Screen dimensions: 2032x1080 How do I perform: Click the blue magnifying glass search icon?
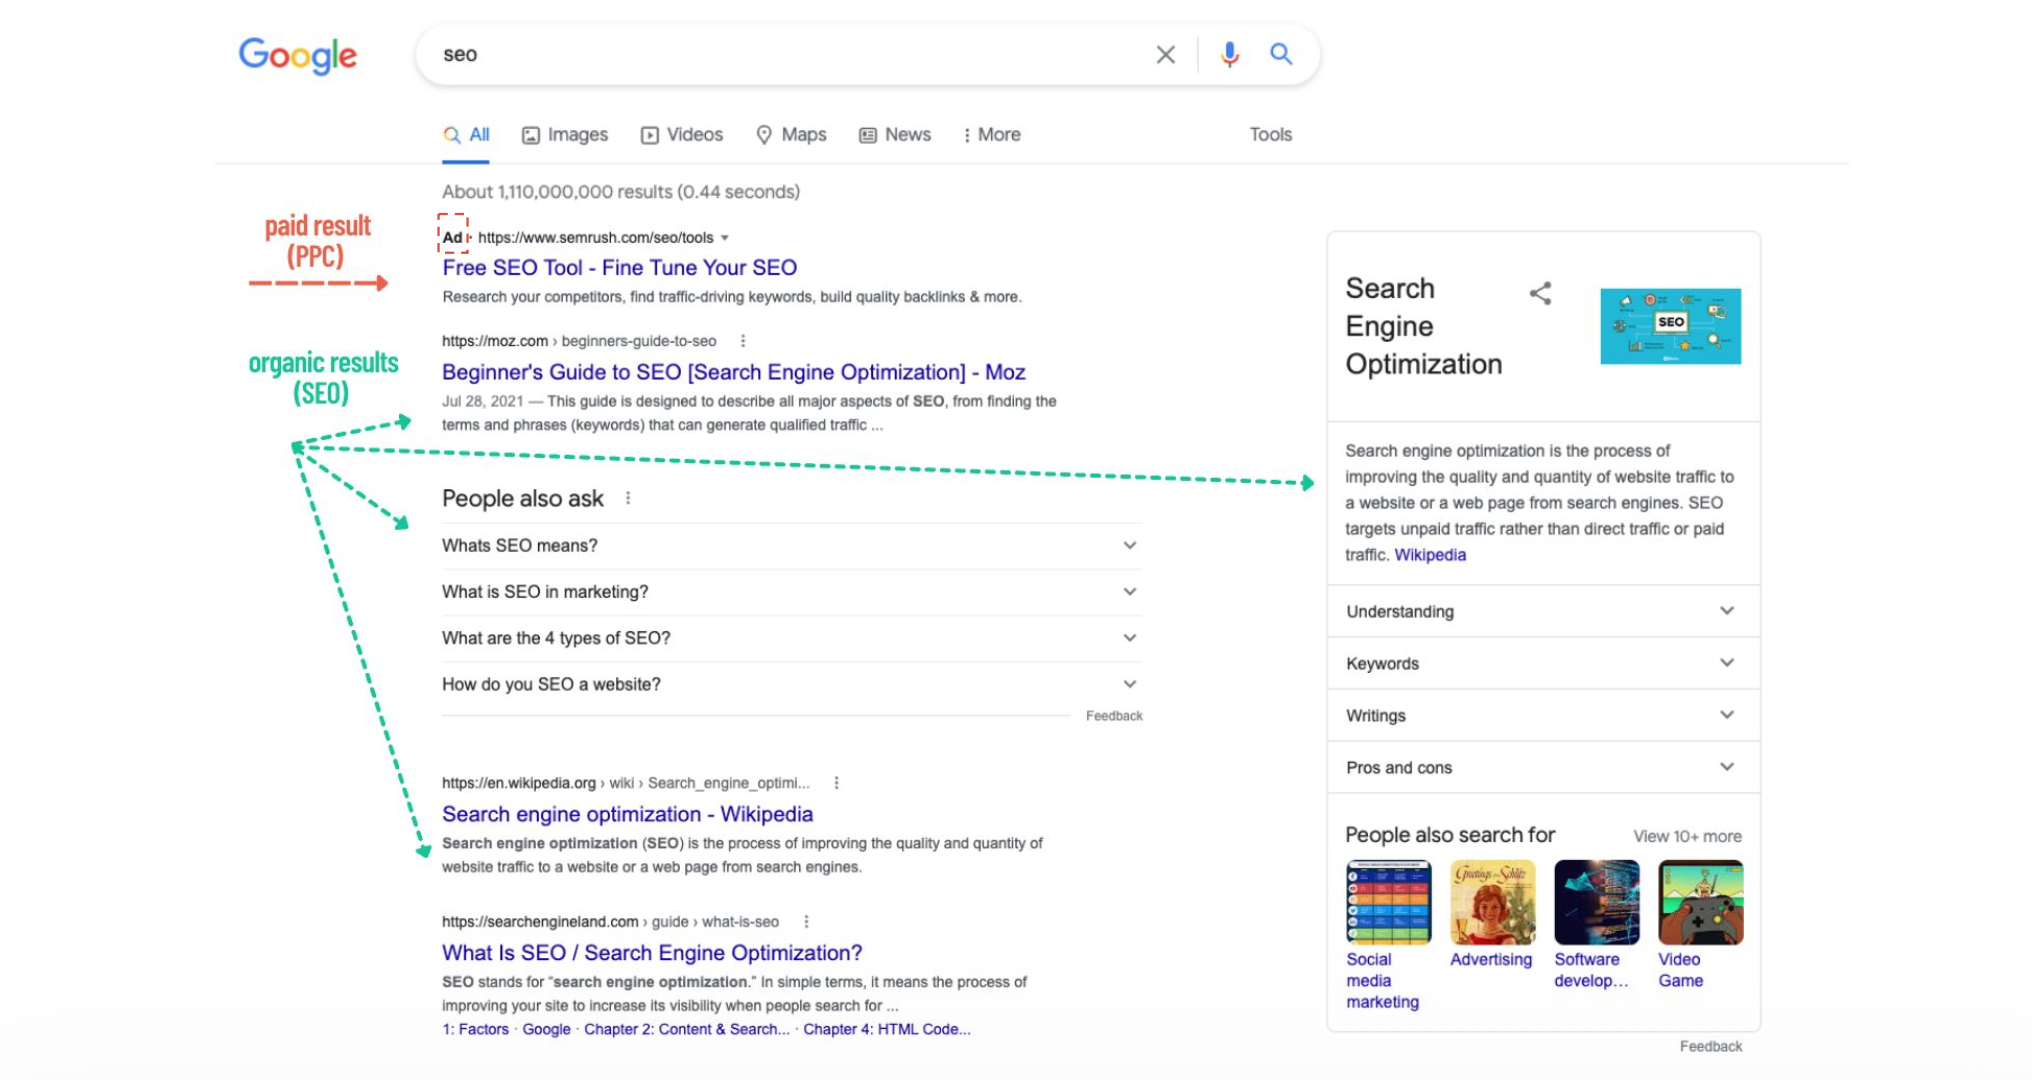click(1281, 54)
